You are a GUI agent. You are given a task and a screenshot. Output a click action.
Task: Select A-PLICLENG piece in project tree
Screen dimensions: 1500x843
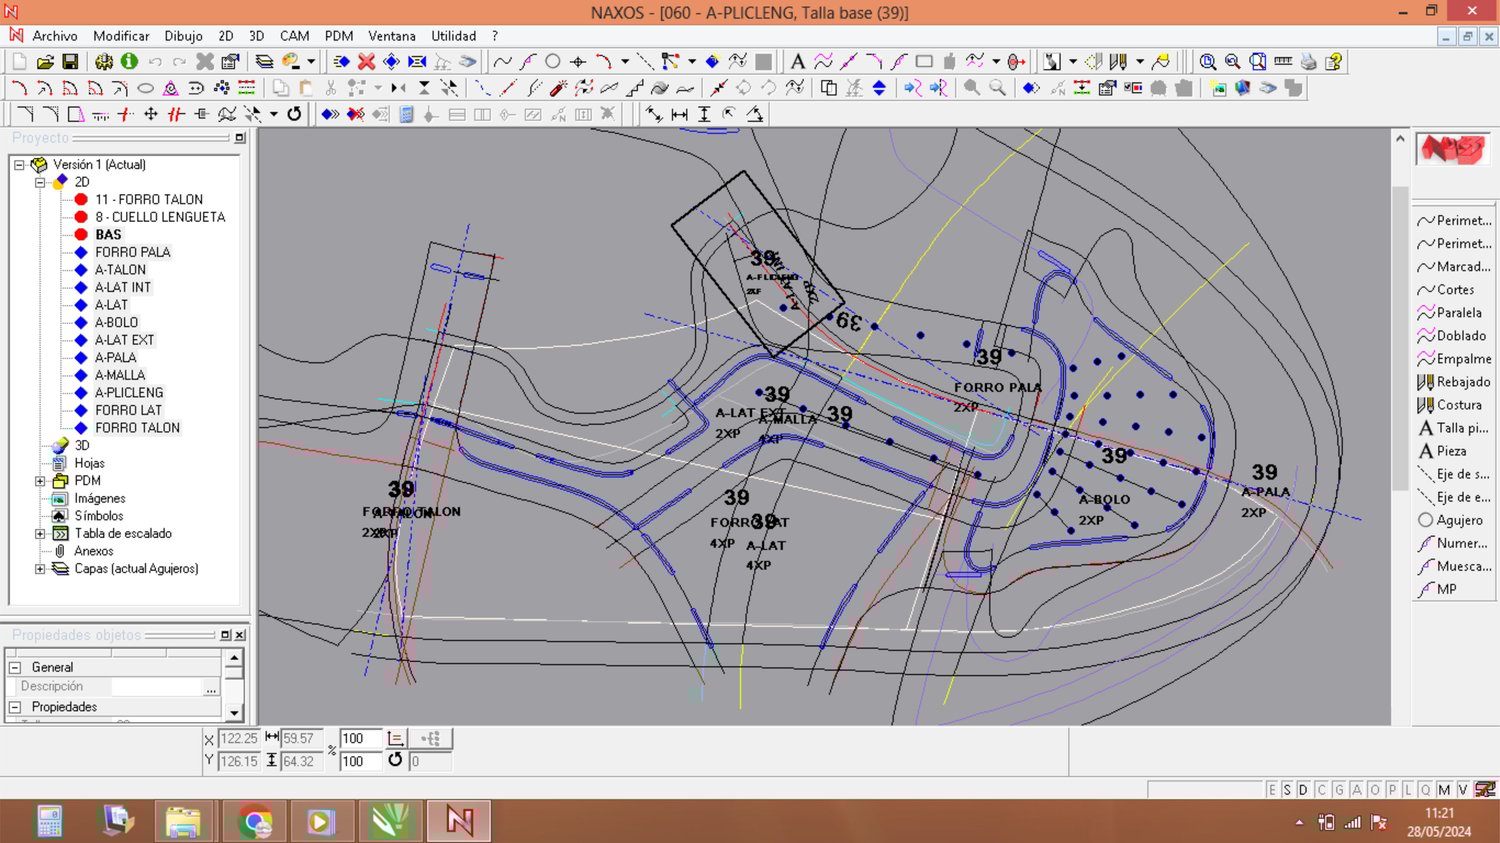[x=129, y=393]
